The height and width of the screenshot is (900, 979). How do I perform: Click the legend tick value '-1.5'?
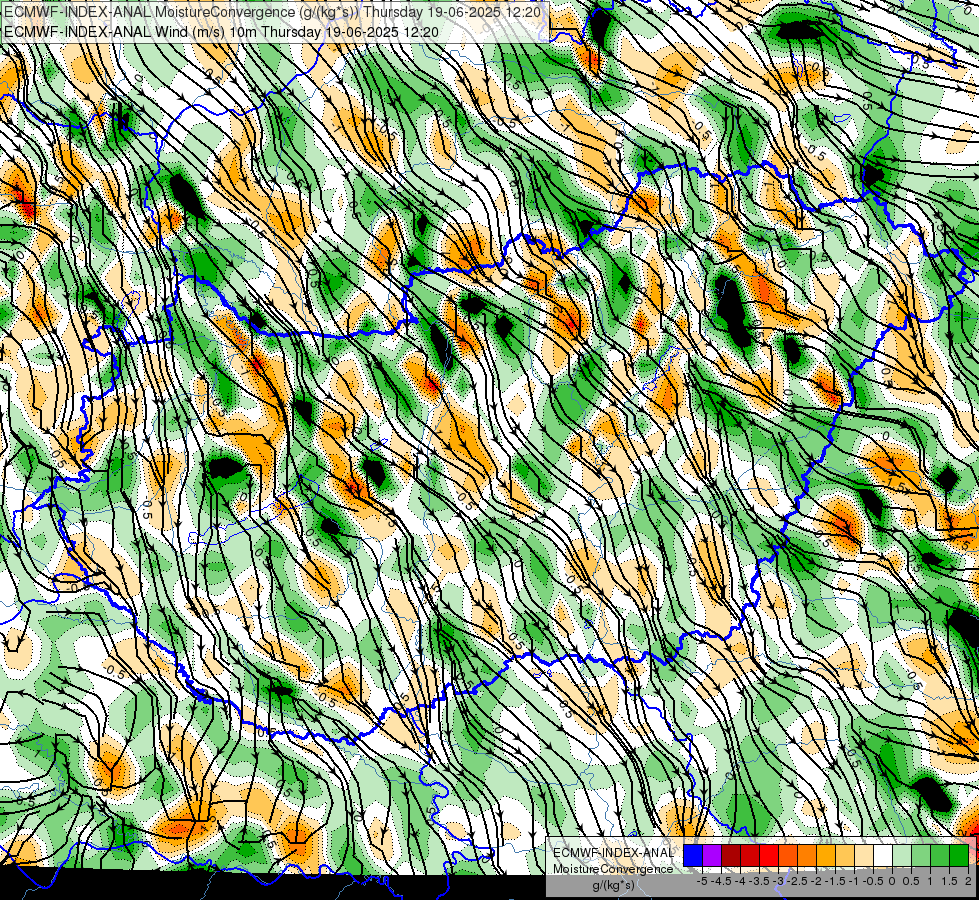click(835, 881)
